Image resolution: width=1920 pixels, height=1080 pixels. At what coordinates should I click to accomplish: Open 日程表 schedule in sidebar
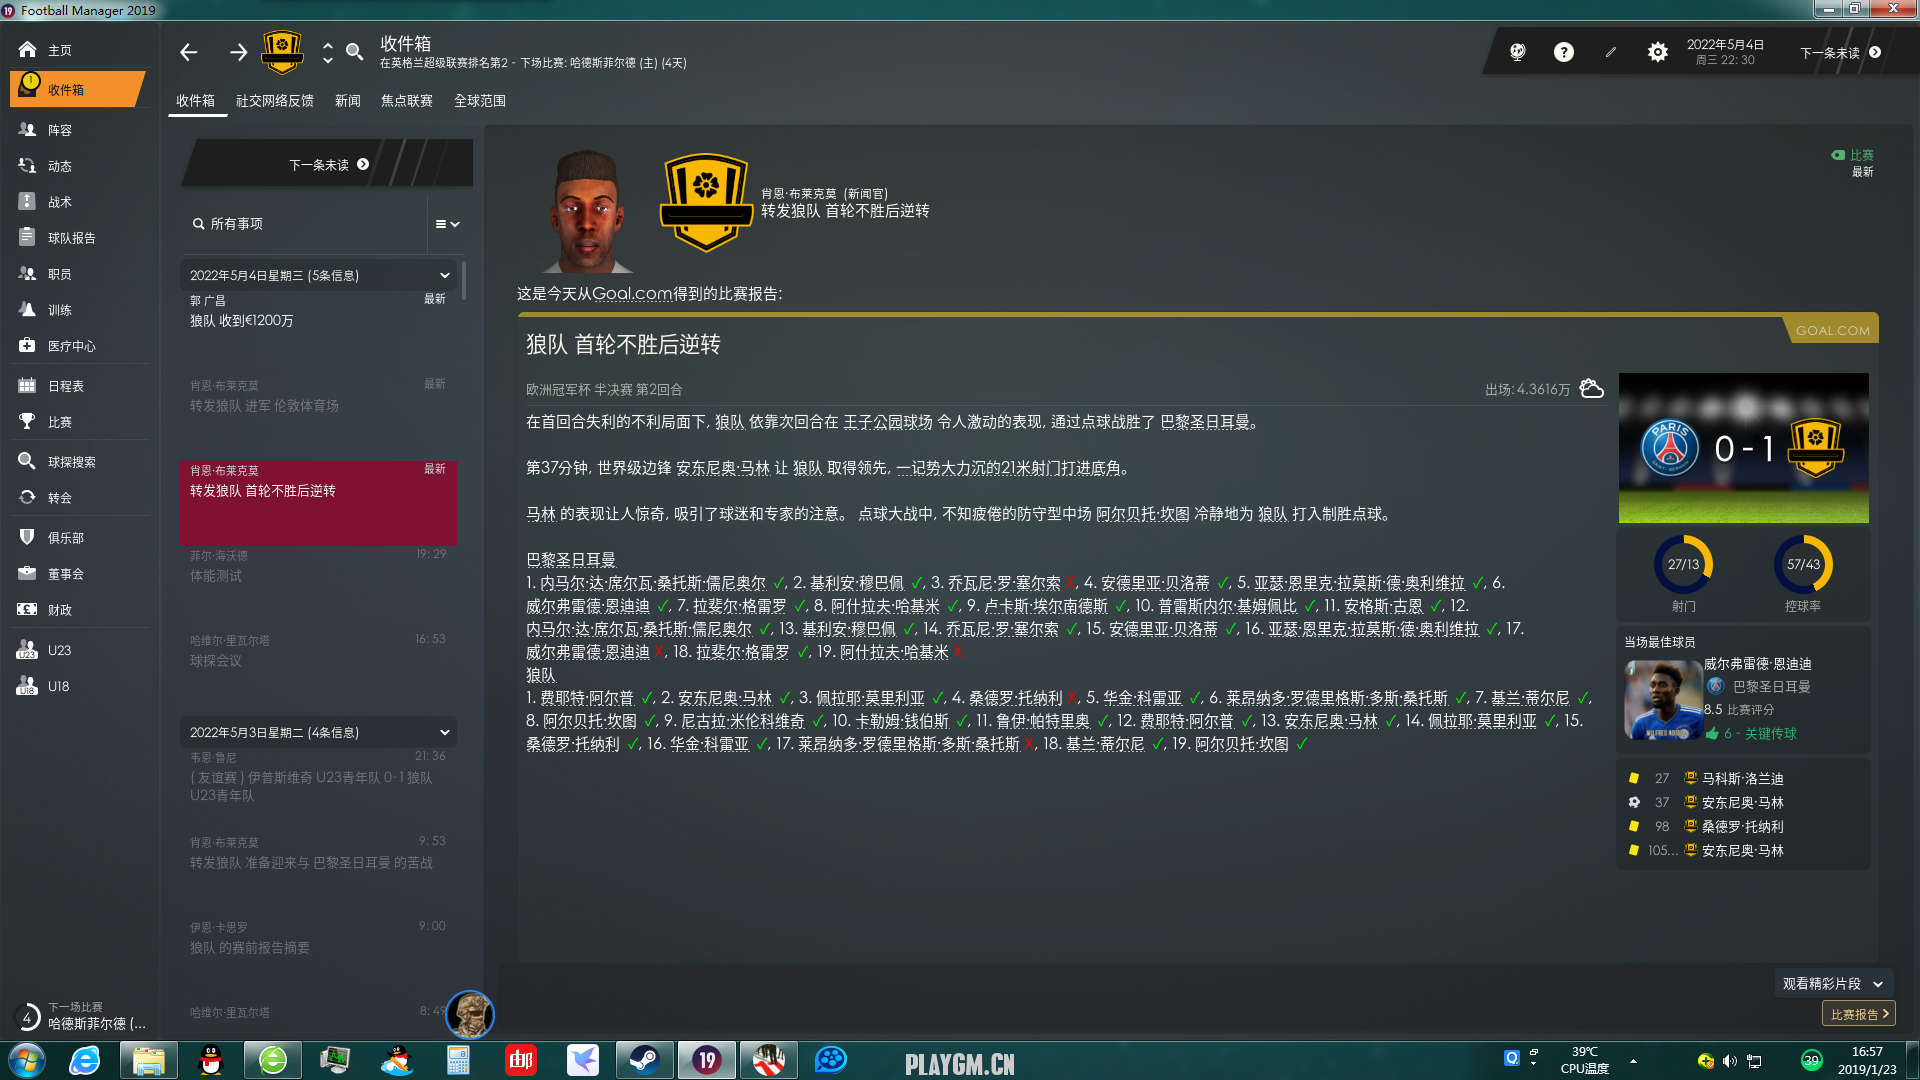pyautogui.click(x=80, y=386)
